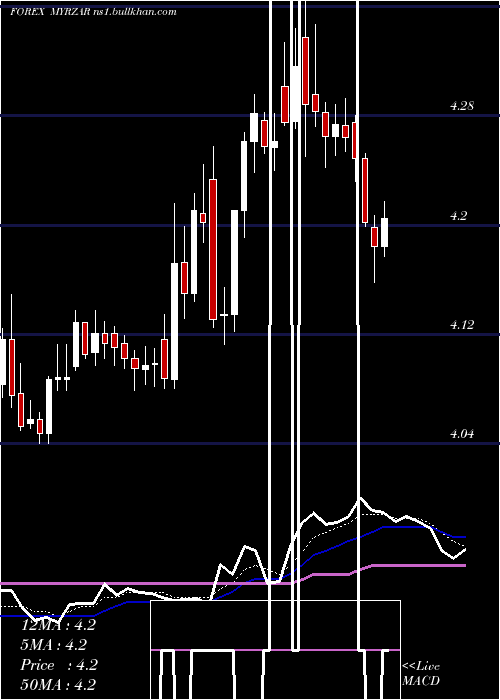500x700 pixels.
Task: Click the 5MA : 4.2 legend entry
Action: pos(54,645)
